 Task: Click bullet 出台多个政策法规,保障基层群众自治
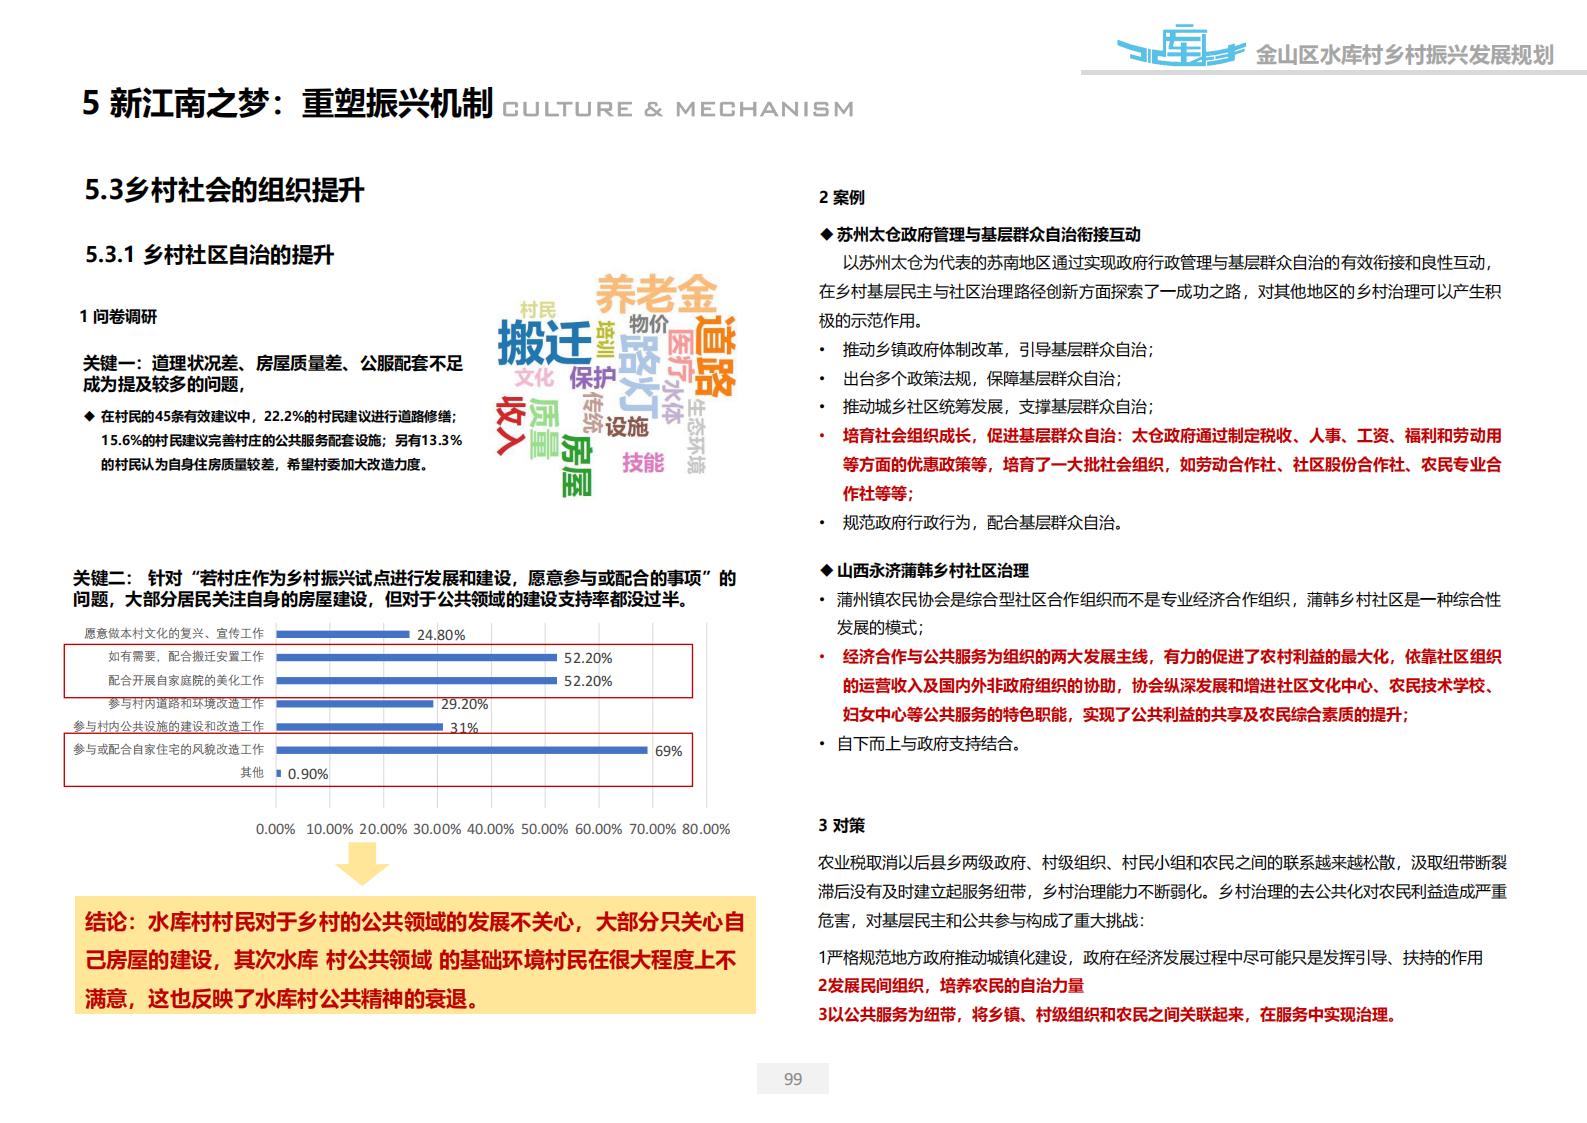[x=982, y=379]
